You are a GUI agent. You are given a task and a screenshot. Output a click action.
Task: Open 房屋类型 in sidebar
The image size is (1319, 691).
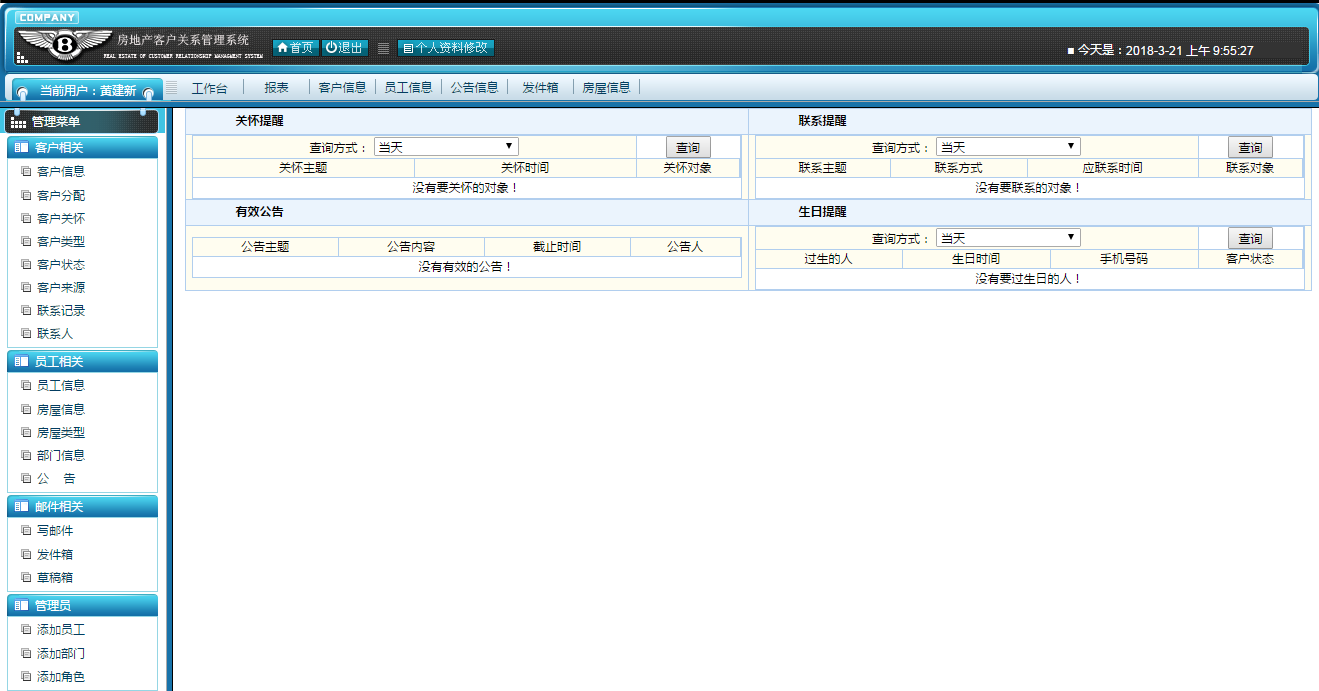coord(61,433)
